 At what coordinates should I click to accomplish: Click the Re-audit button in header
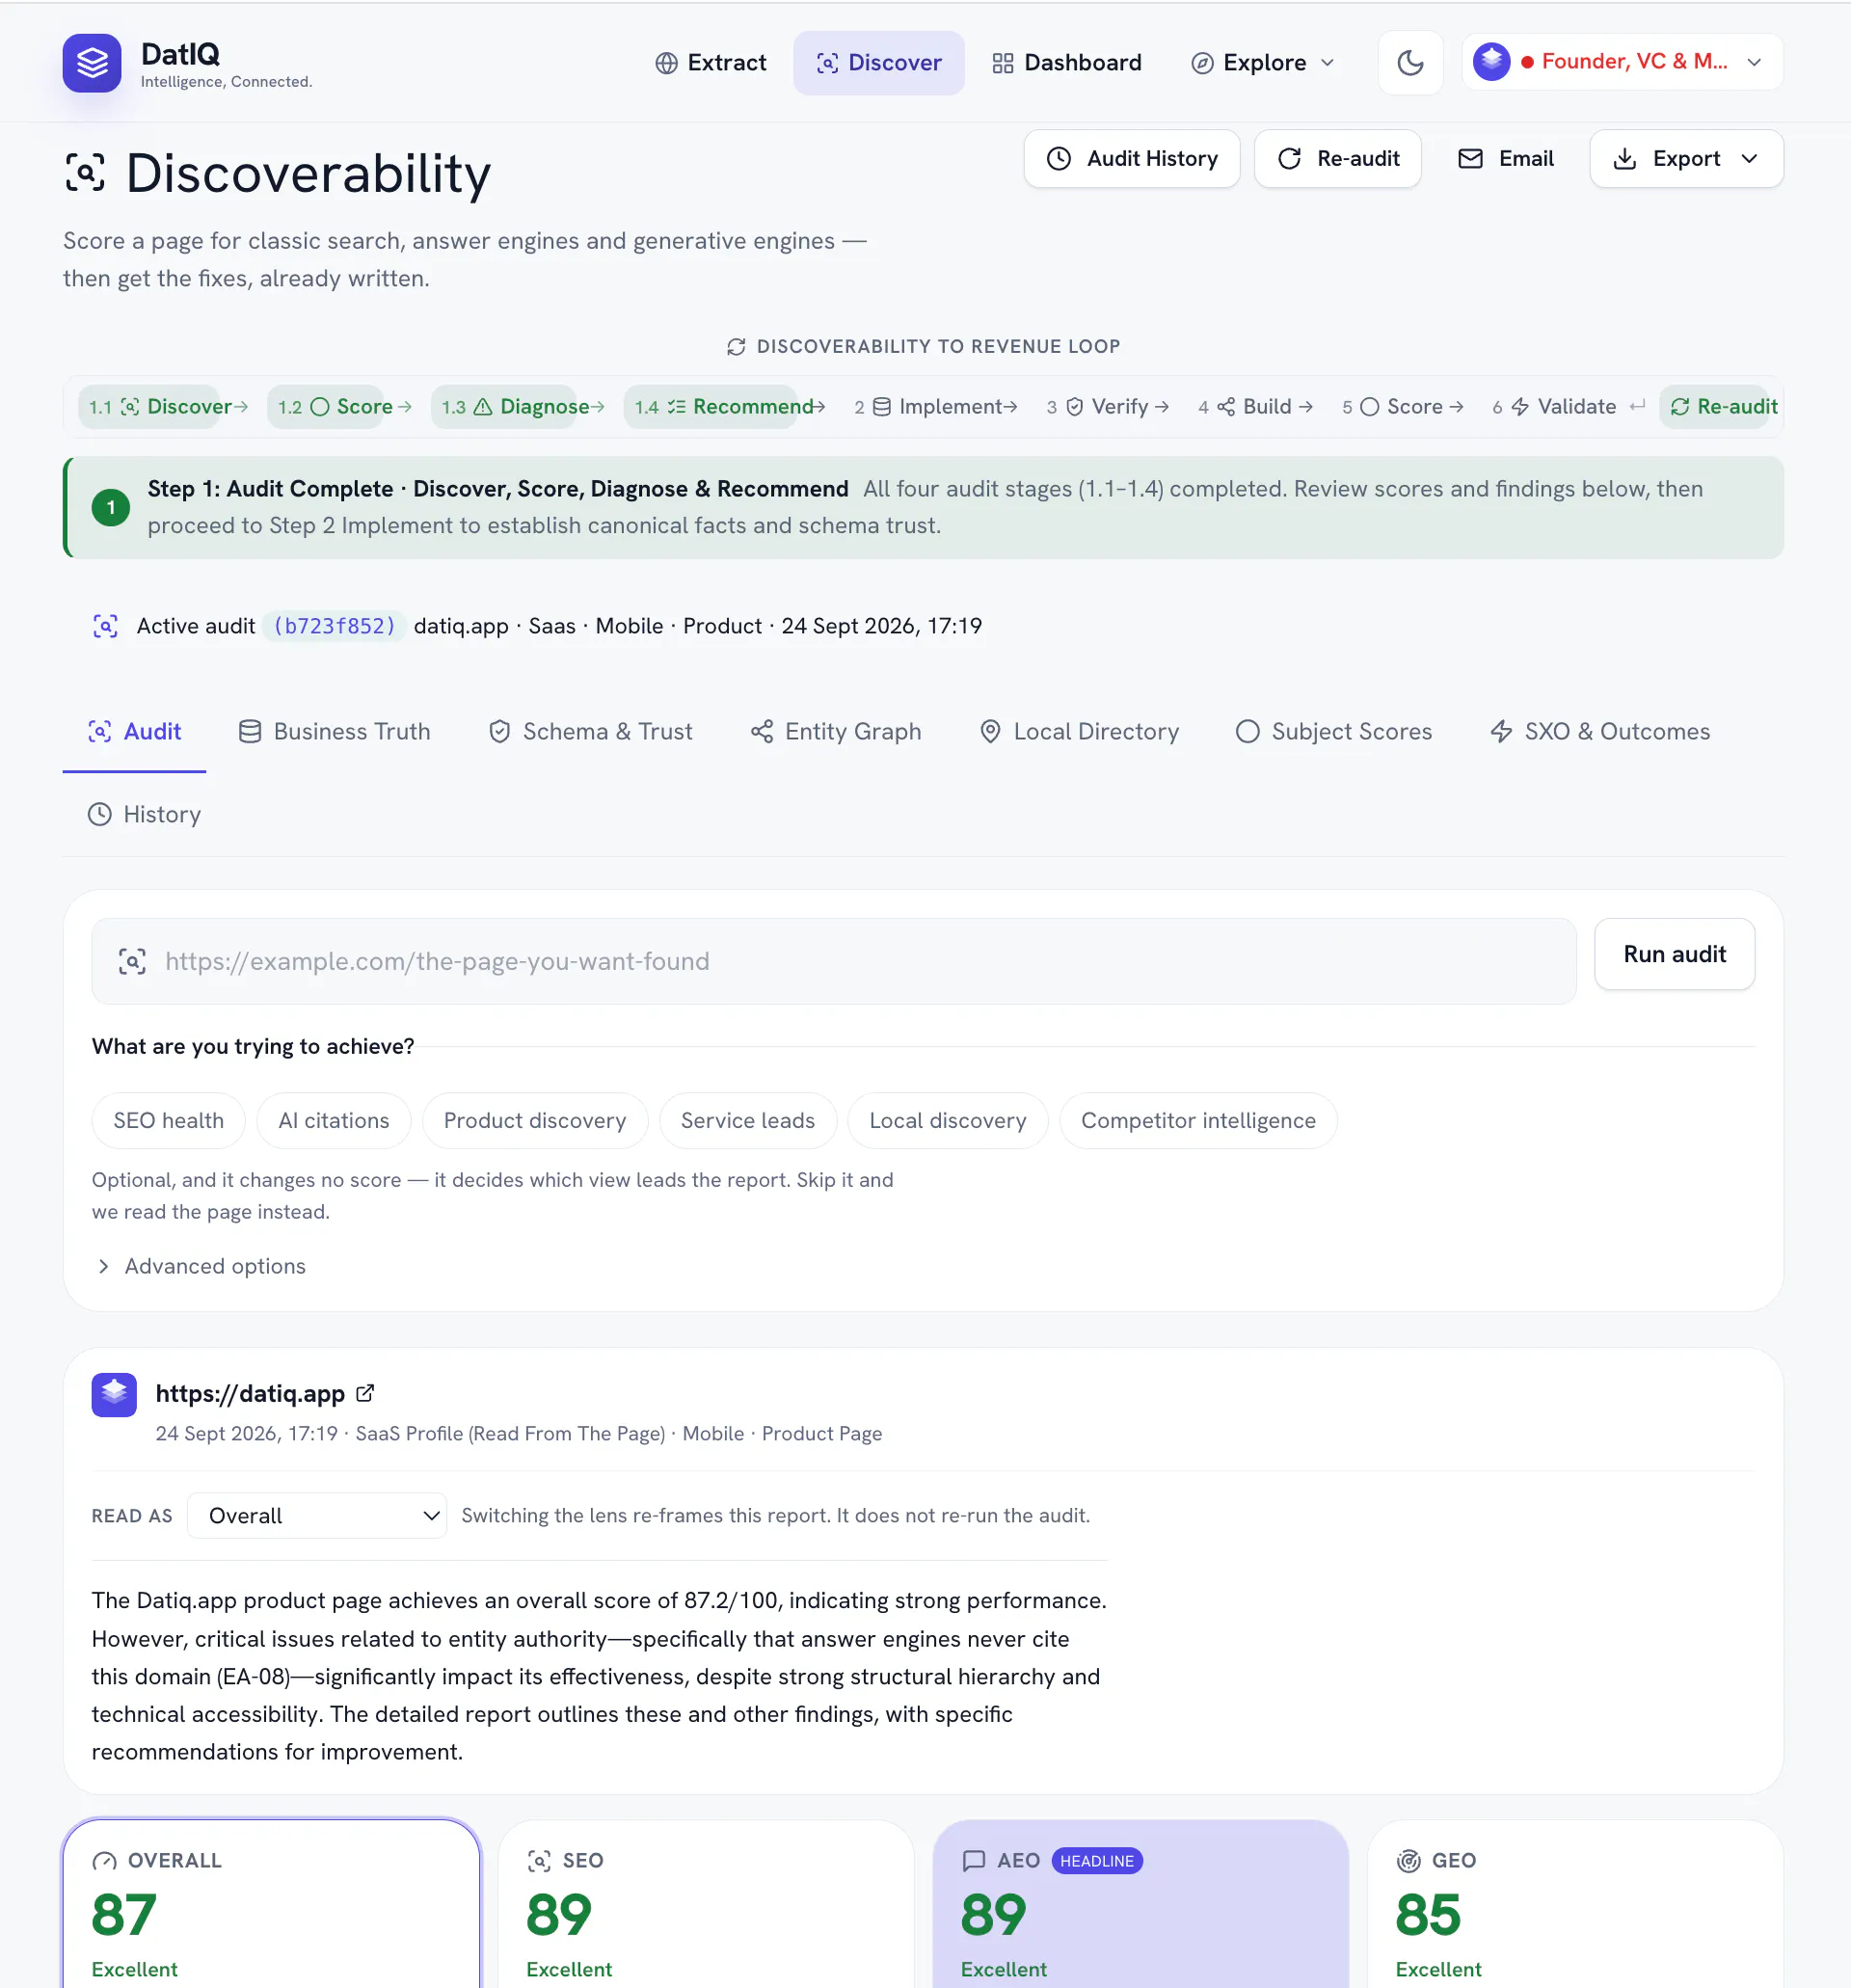(x=1338, y=159)
